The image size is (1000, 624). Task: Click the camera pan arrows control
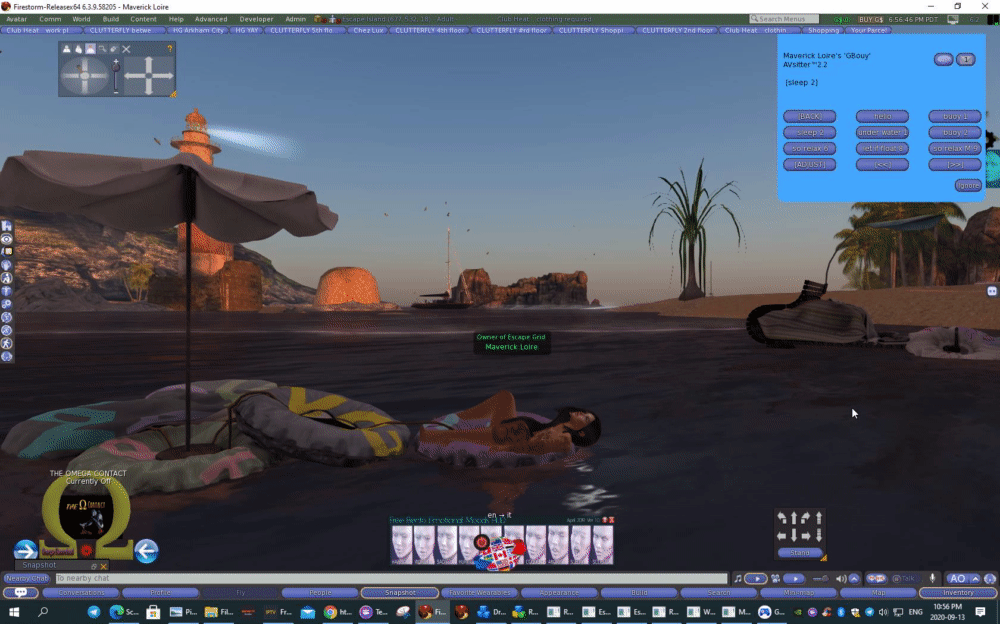(x=149, y=76)
